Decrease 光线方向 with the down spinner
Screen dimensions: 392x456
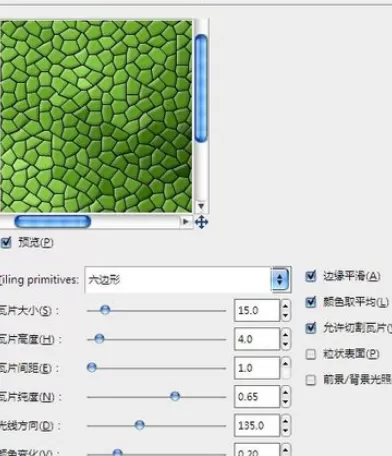(x=285, y=431)
